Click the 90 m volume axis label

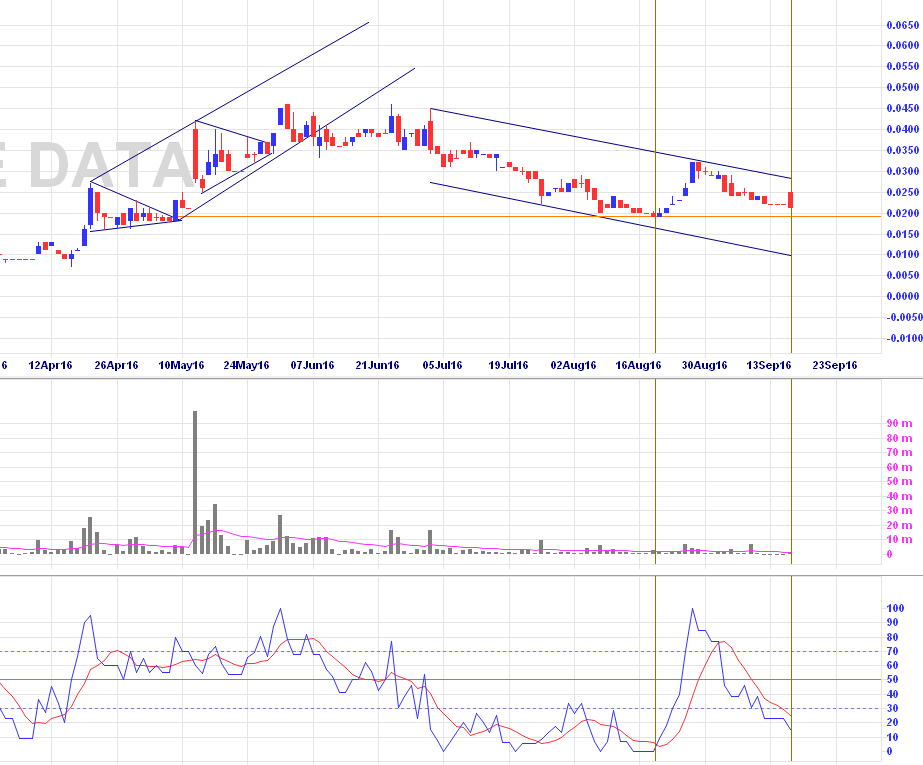[x=899, y=424]
